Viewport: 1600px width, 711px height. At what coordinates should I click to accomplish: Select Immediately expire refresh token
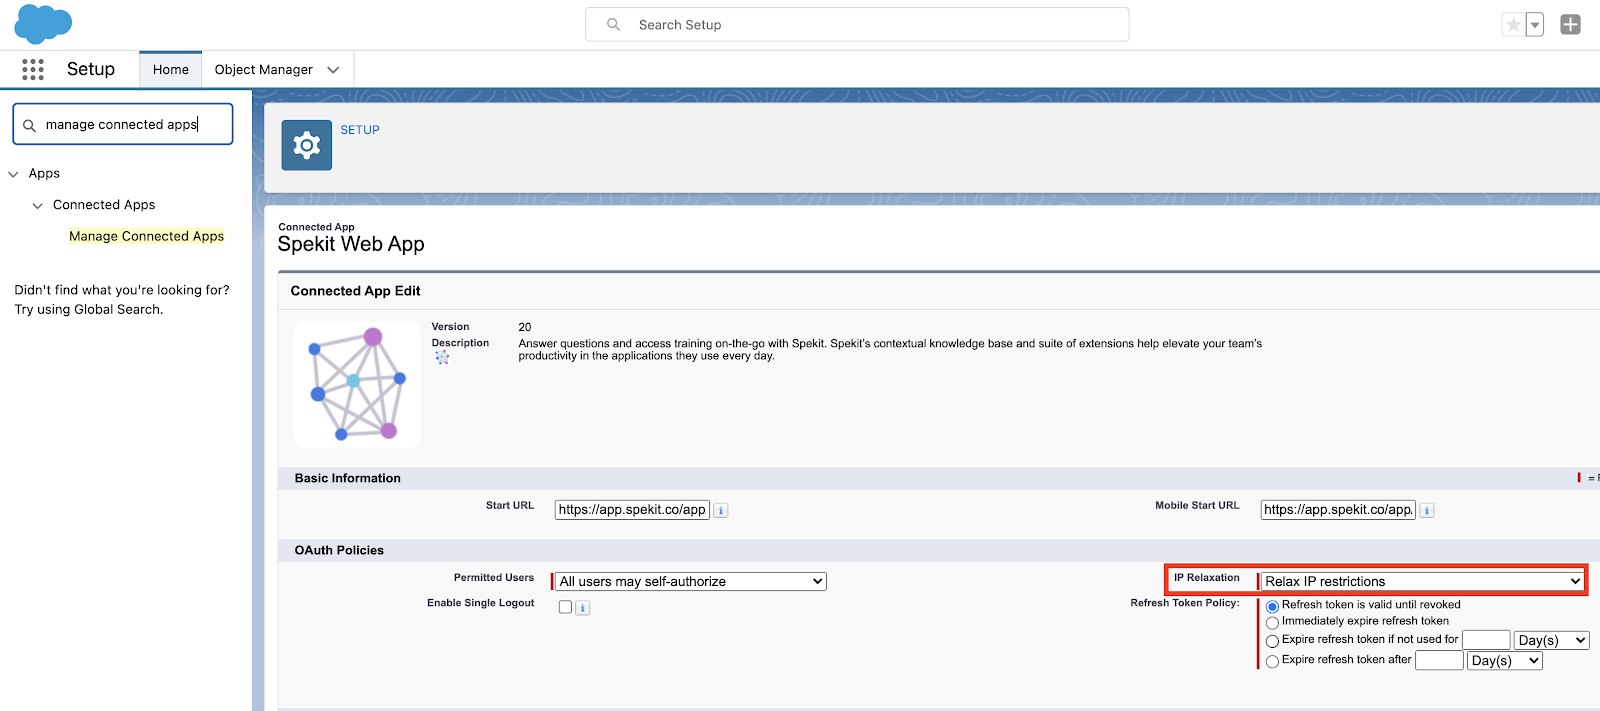1273,622
